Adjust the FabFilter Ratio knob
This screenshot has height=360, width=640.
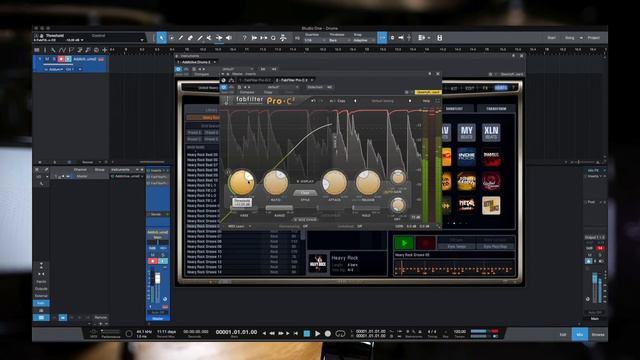pos(276,182)
